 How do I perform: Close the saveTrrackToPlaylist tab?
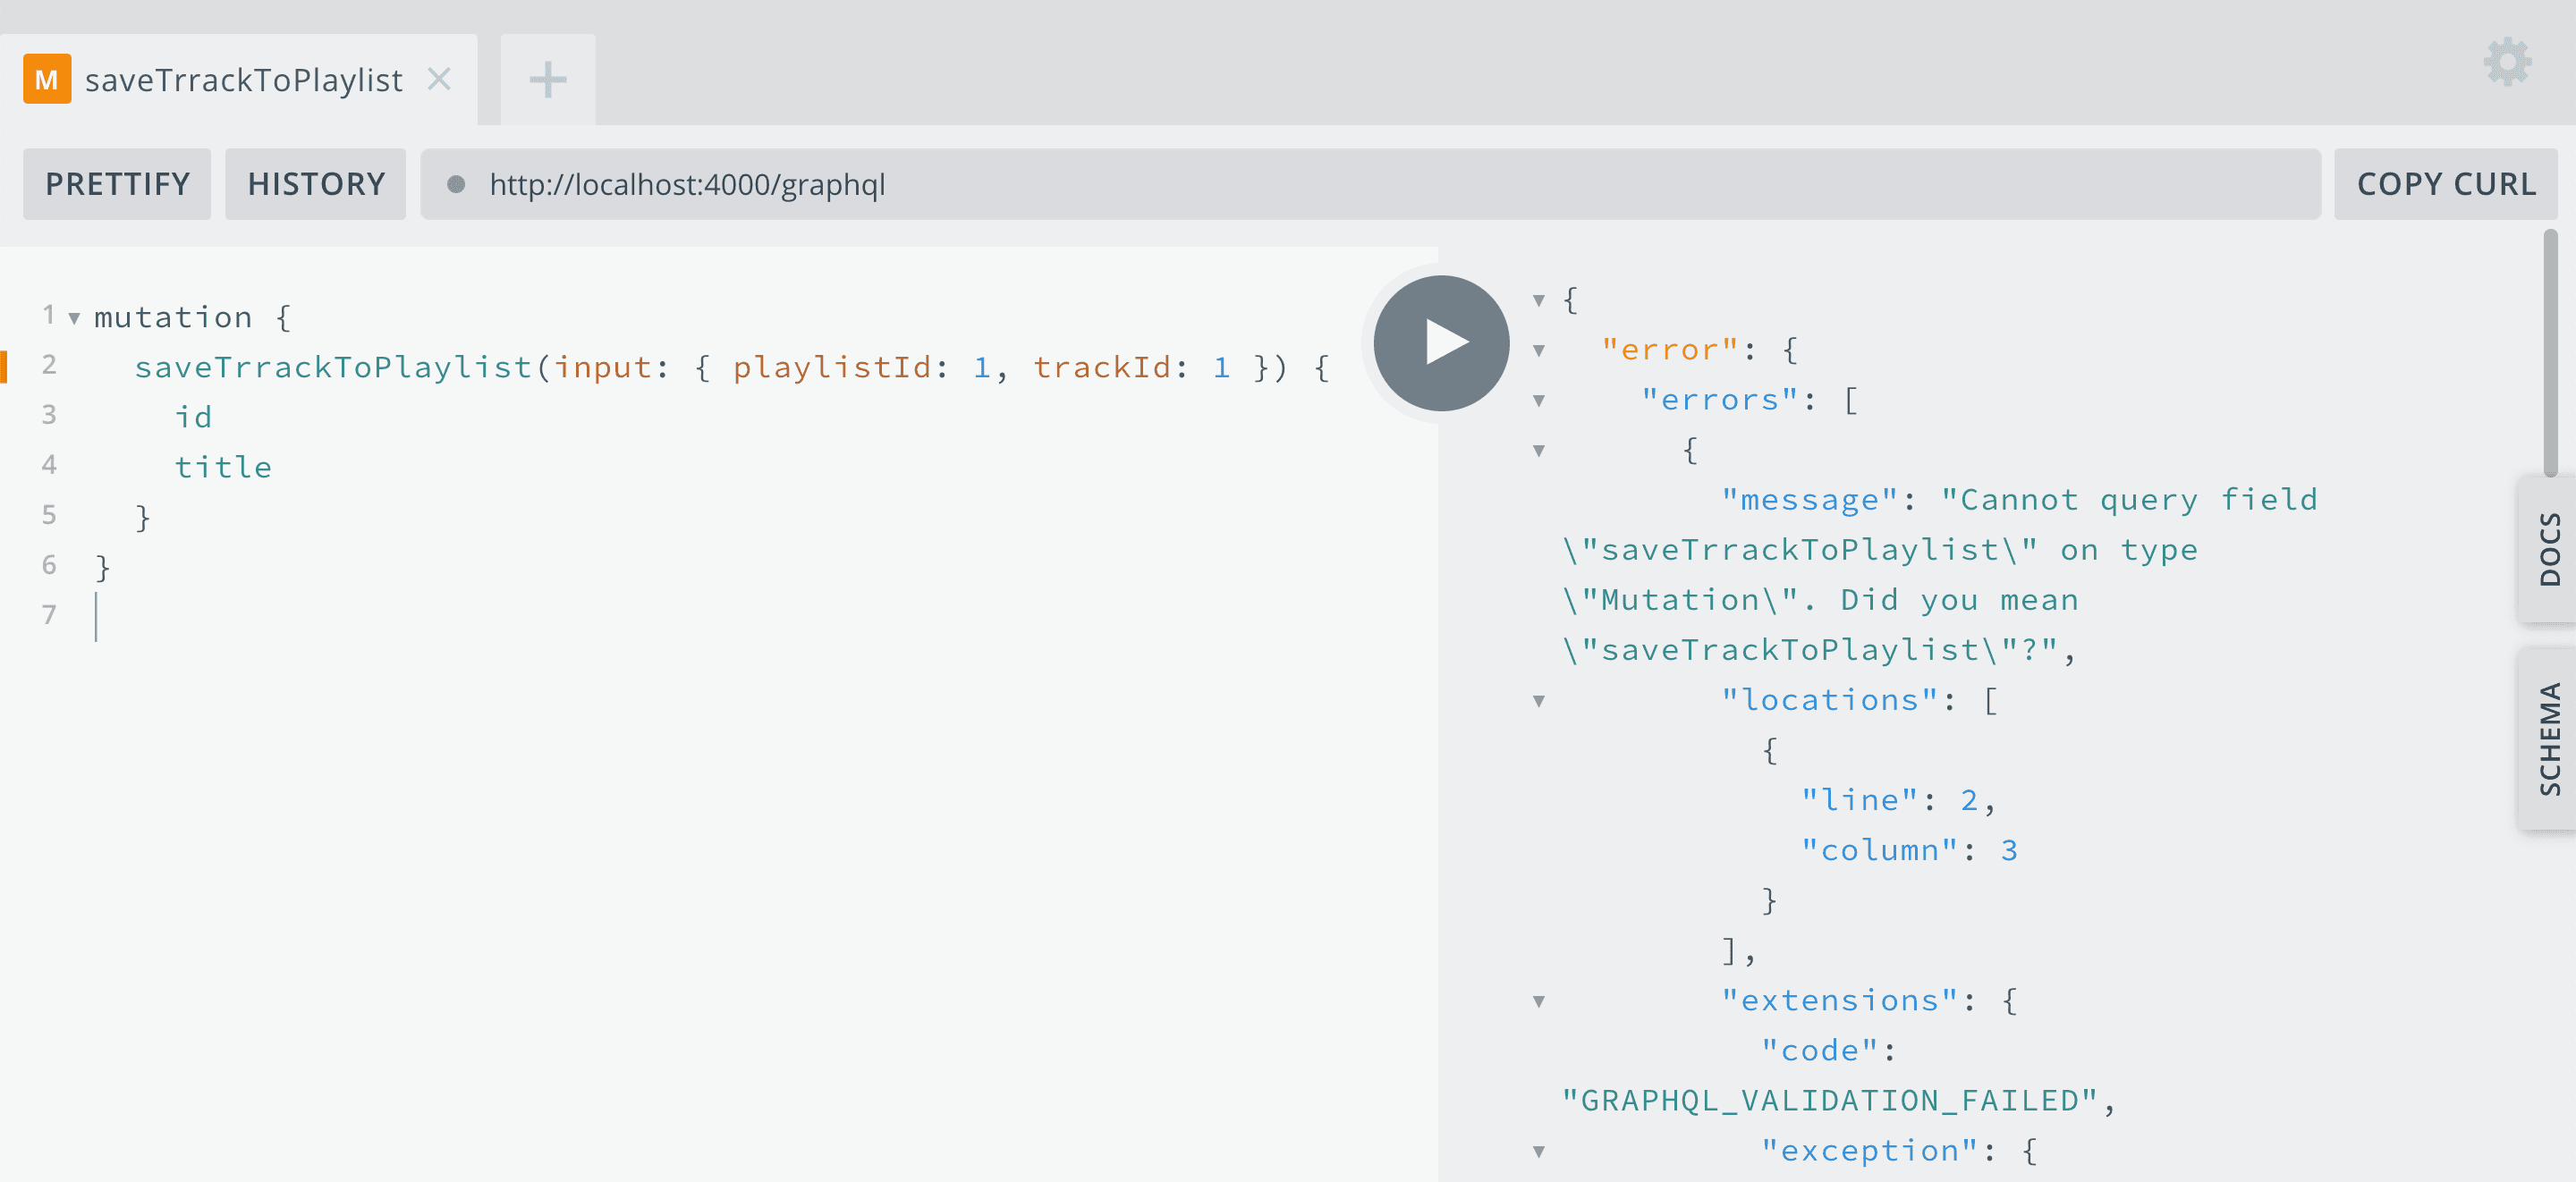[x=439, y=78]
